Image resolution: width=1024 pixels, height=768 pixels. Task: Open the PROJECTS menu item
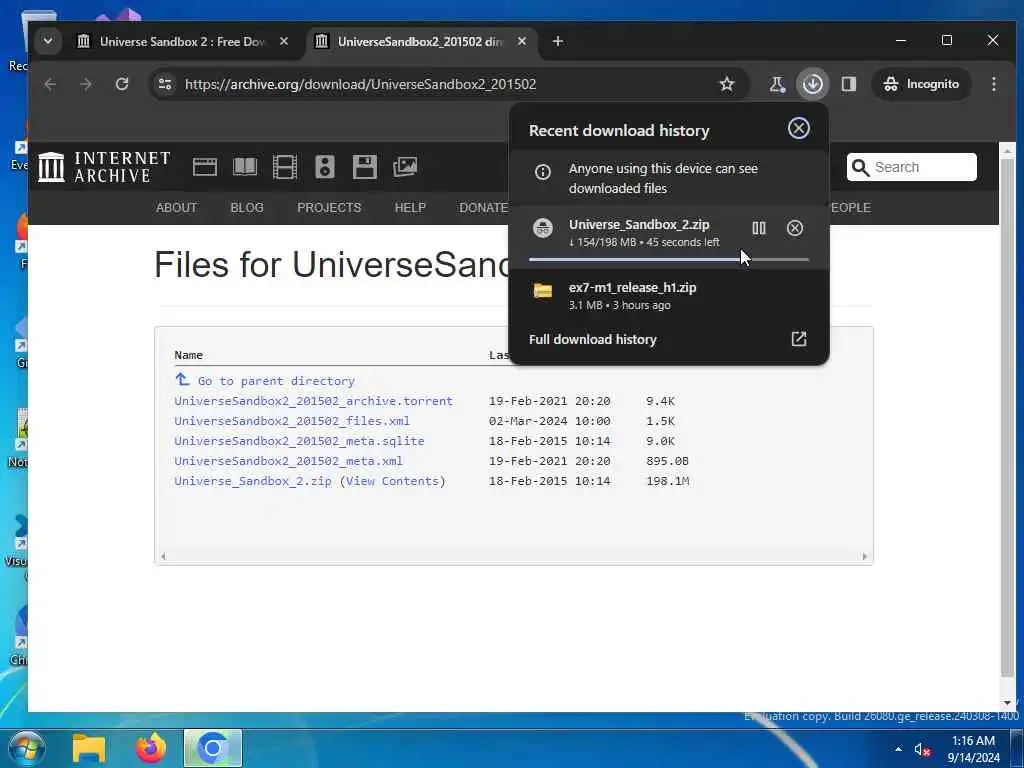tap(329, 208)
